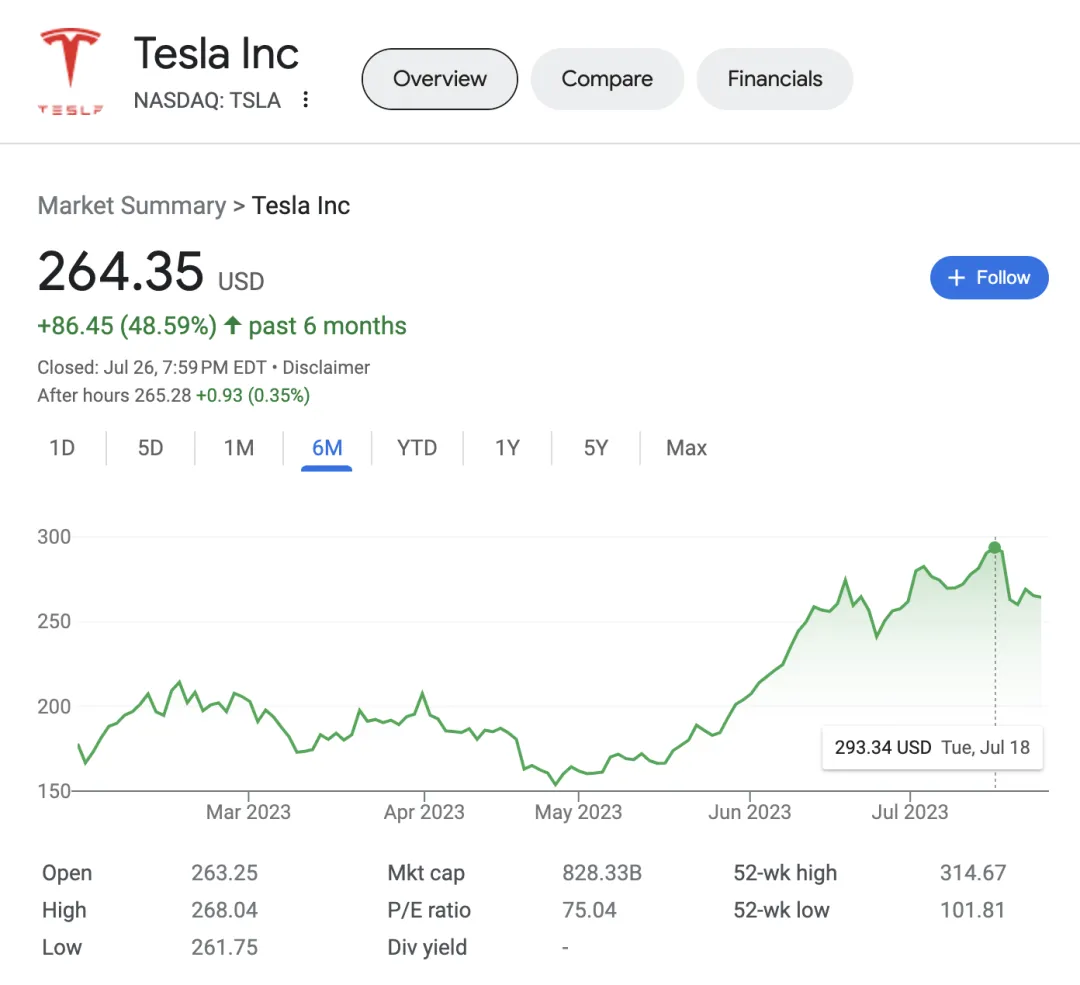This screenshot has height=985, width=1080.
Task: Click the green up arrow indicator
Action: [x=232, y=326]
